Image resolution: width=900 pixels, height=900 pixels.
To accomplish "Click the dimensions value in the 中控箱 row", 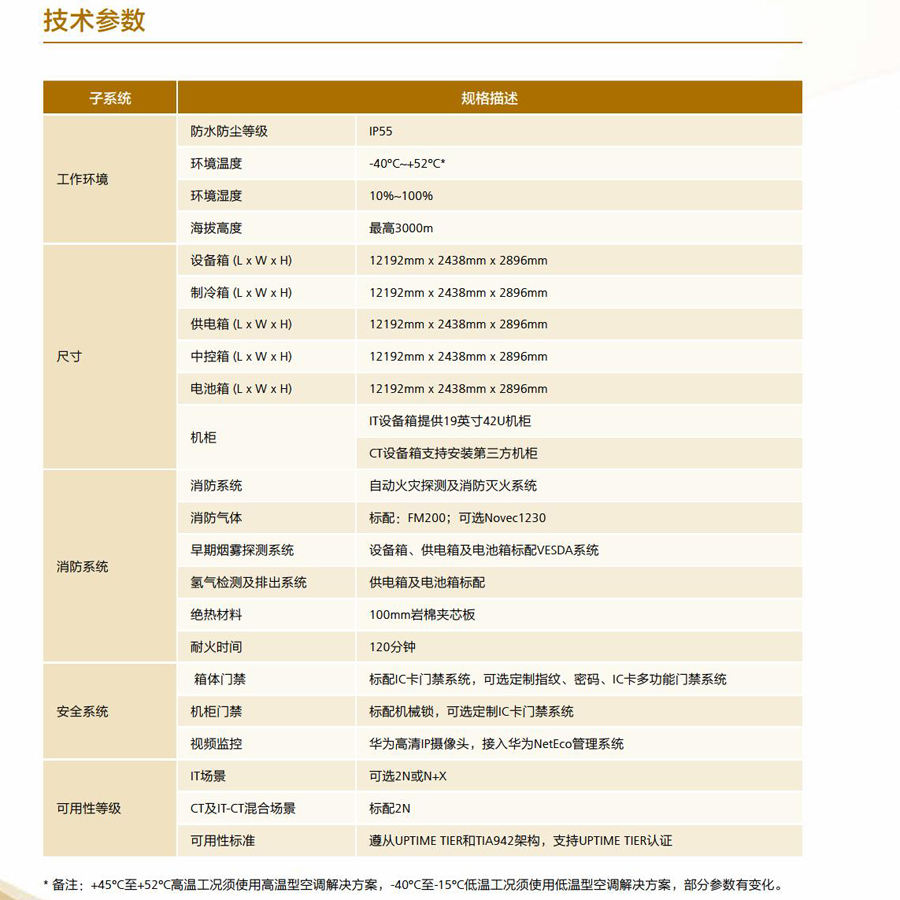I will point(458,356).
